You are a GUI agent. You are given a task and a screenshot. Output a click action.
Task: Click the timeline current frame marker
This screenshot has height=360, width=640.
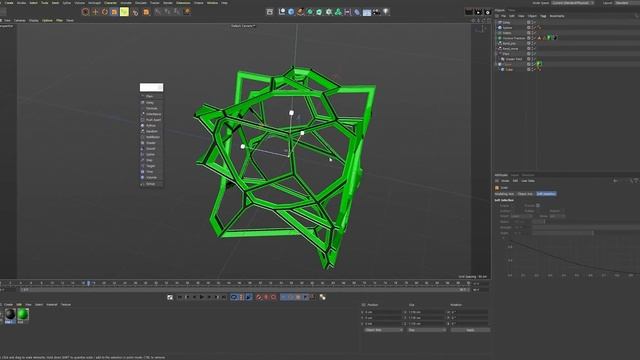tap(88, 283)
